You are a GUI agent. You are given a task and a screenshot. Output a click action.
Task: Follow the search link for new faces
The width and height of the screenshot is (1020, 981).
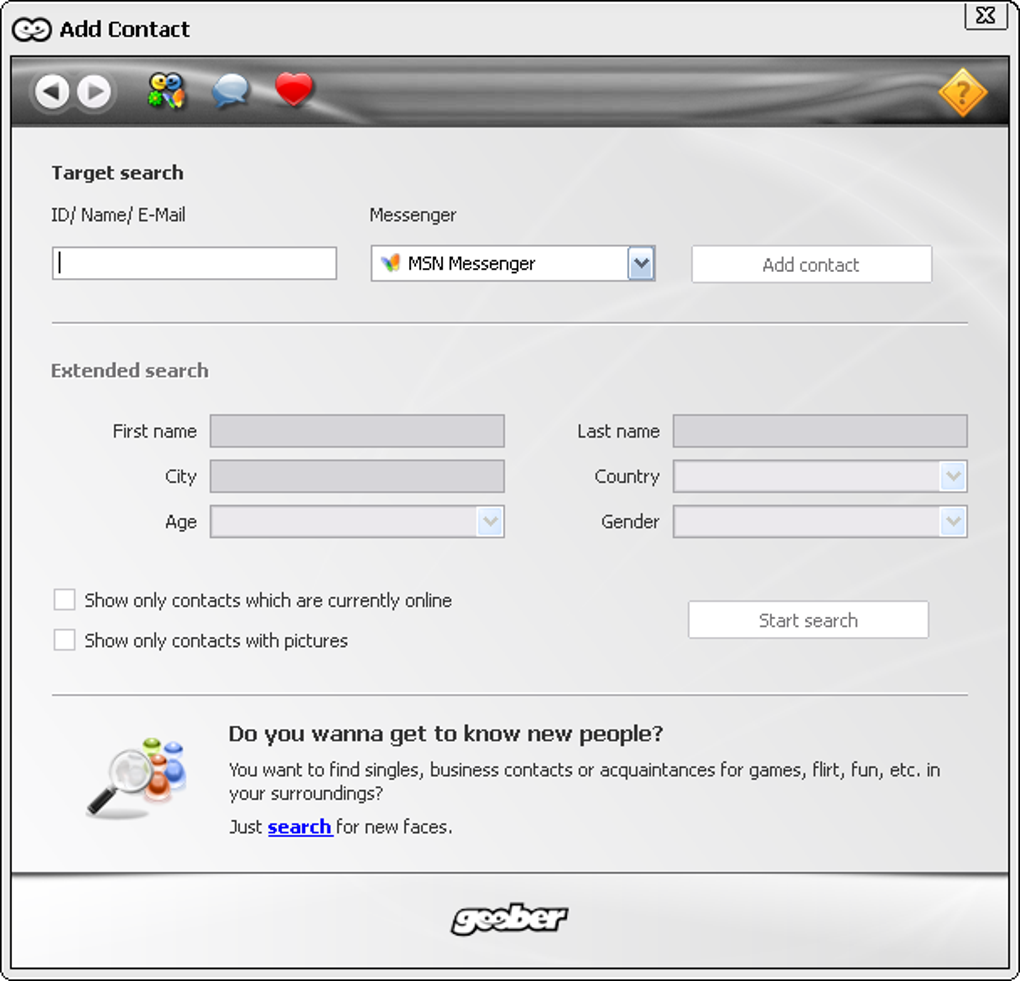[x=297, y=827]
